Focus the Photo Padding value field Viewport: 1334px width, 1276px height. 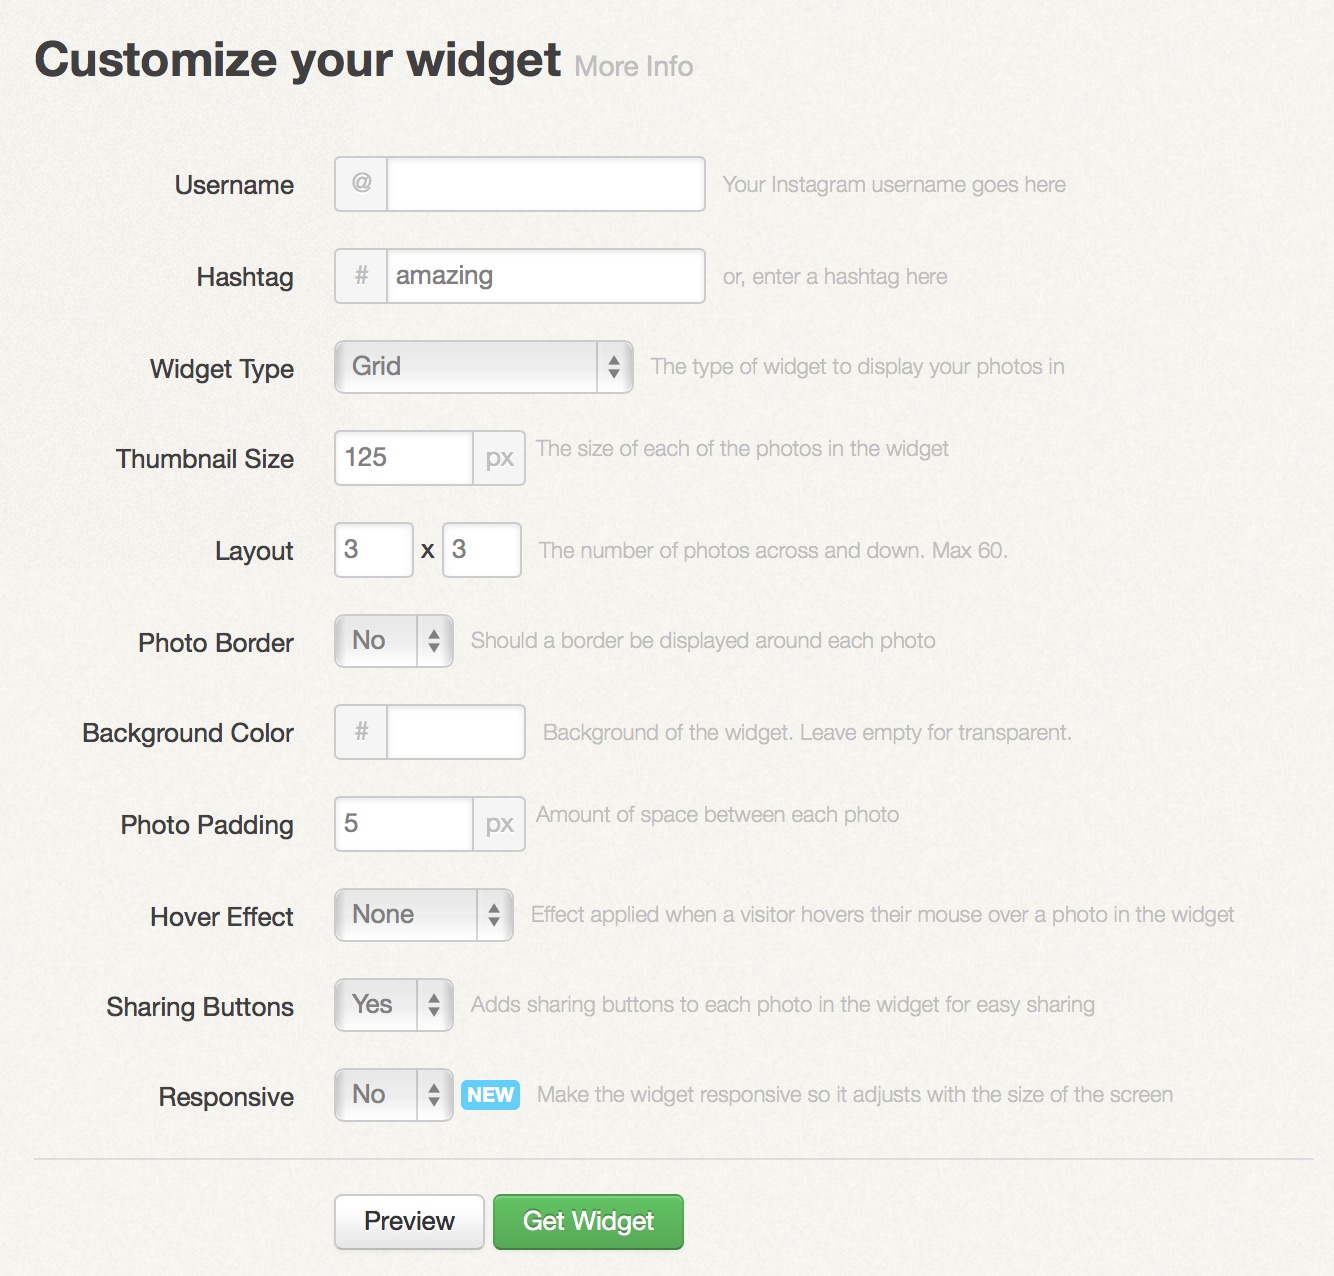click(404, 824)
